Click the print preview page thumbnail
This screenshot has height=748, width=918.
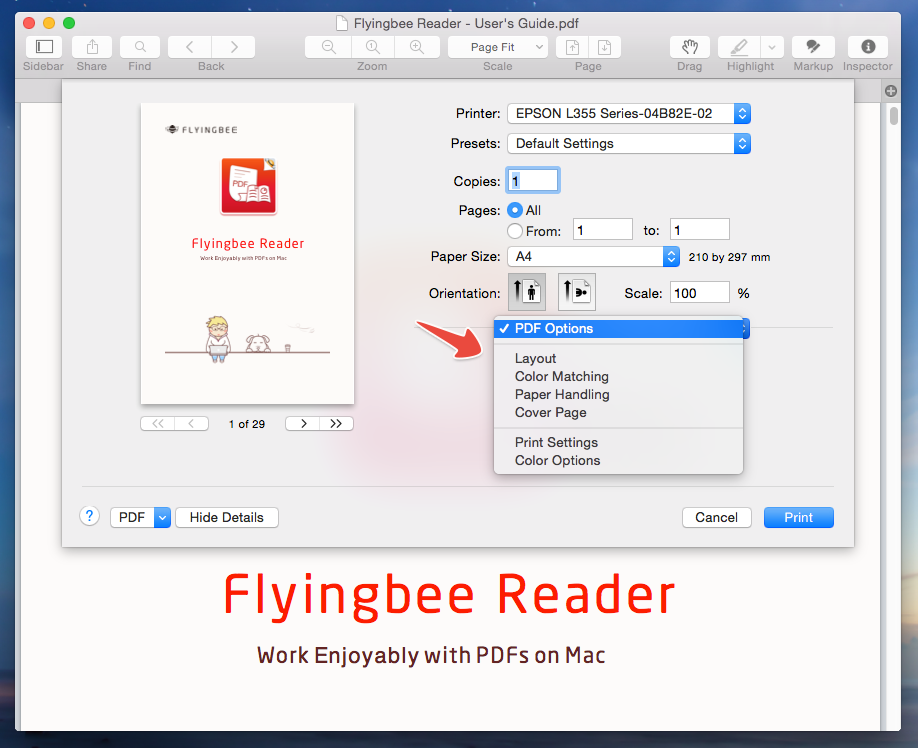coord(248,253)
